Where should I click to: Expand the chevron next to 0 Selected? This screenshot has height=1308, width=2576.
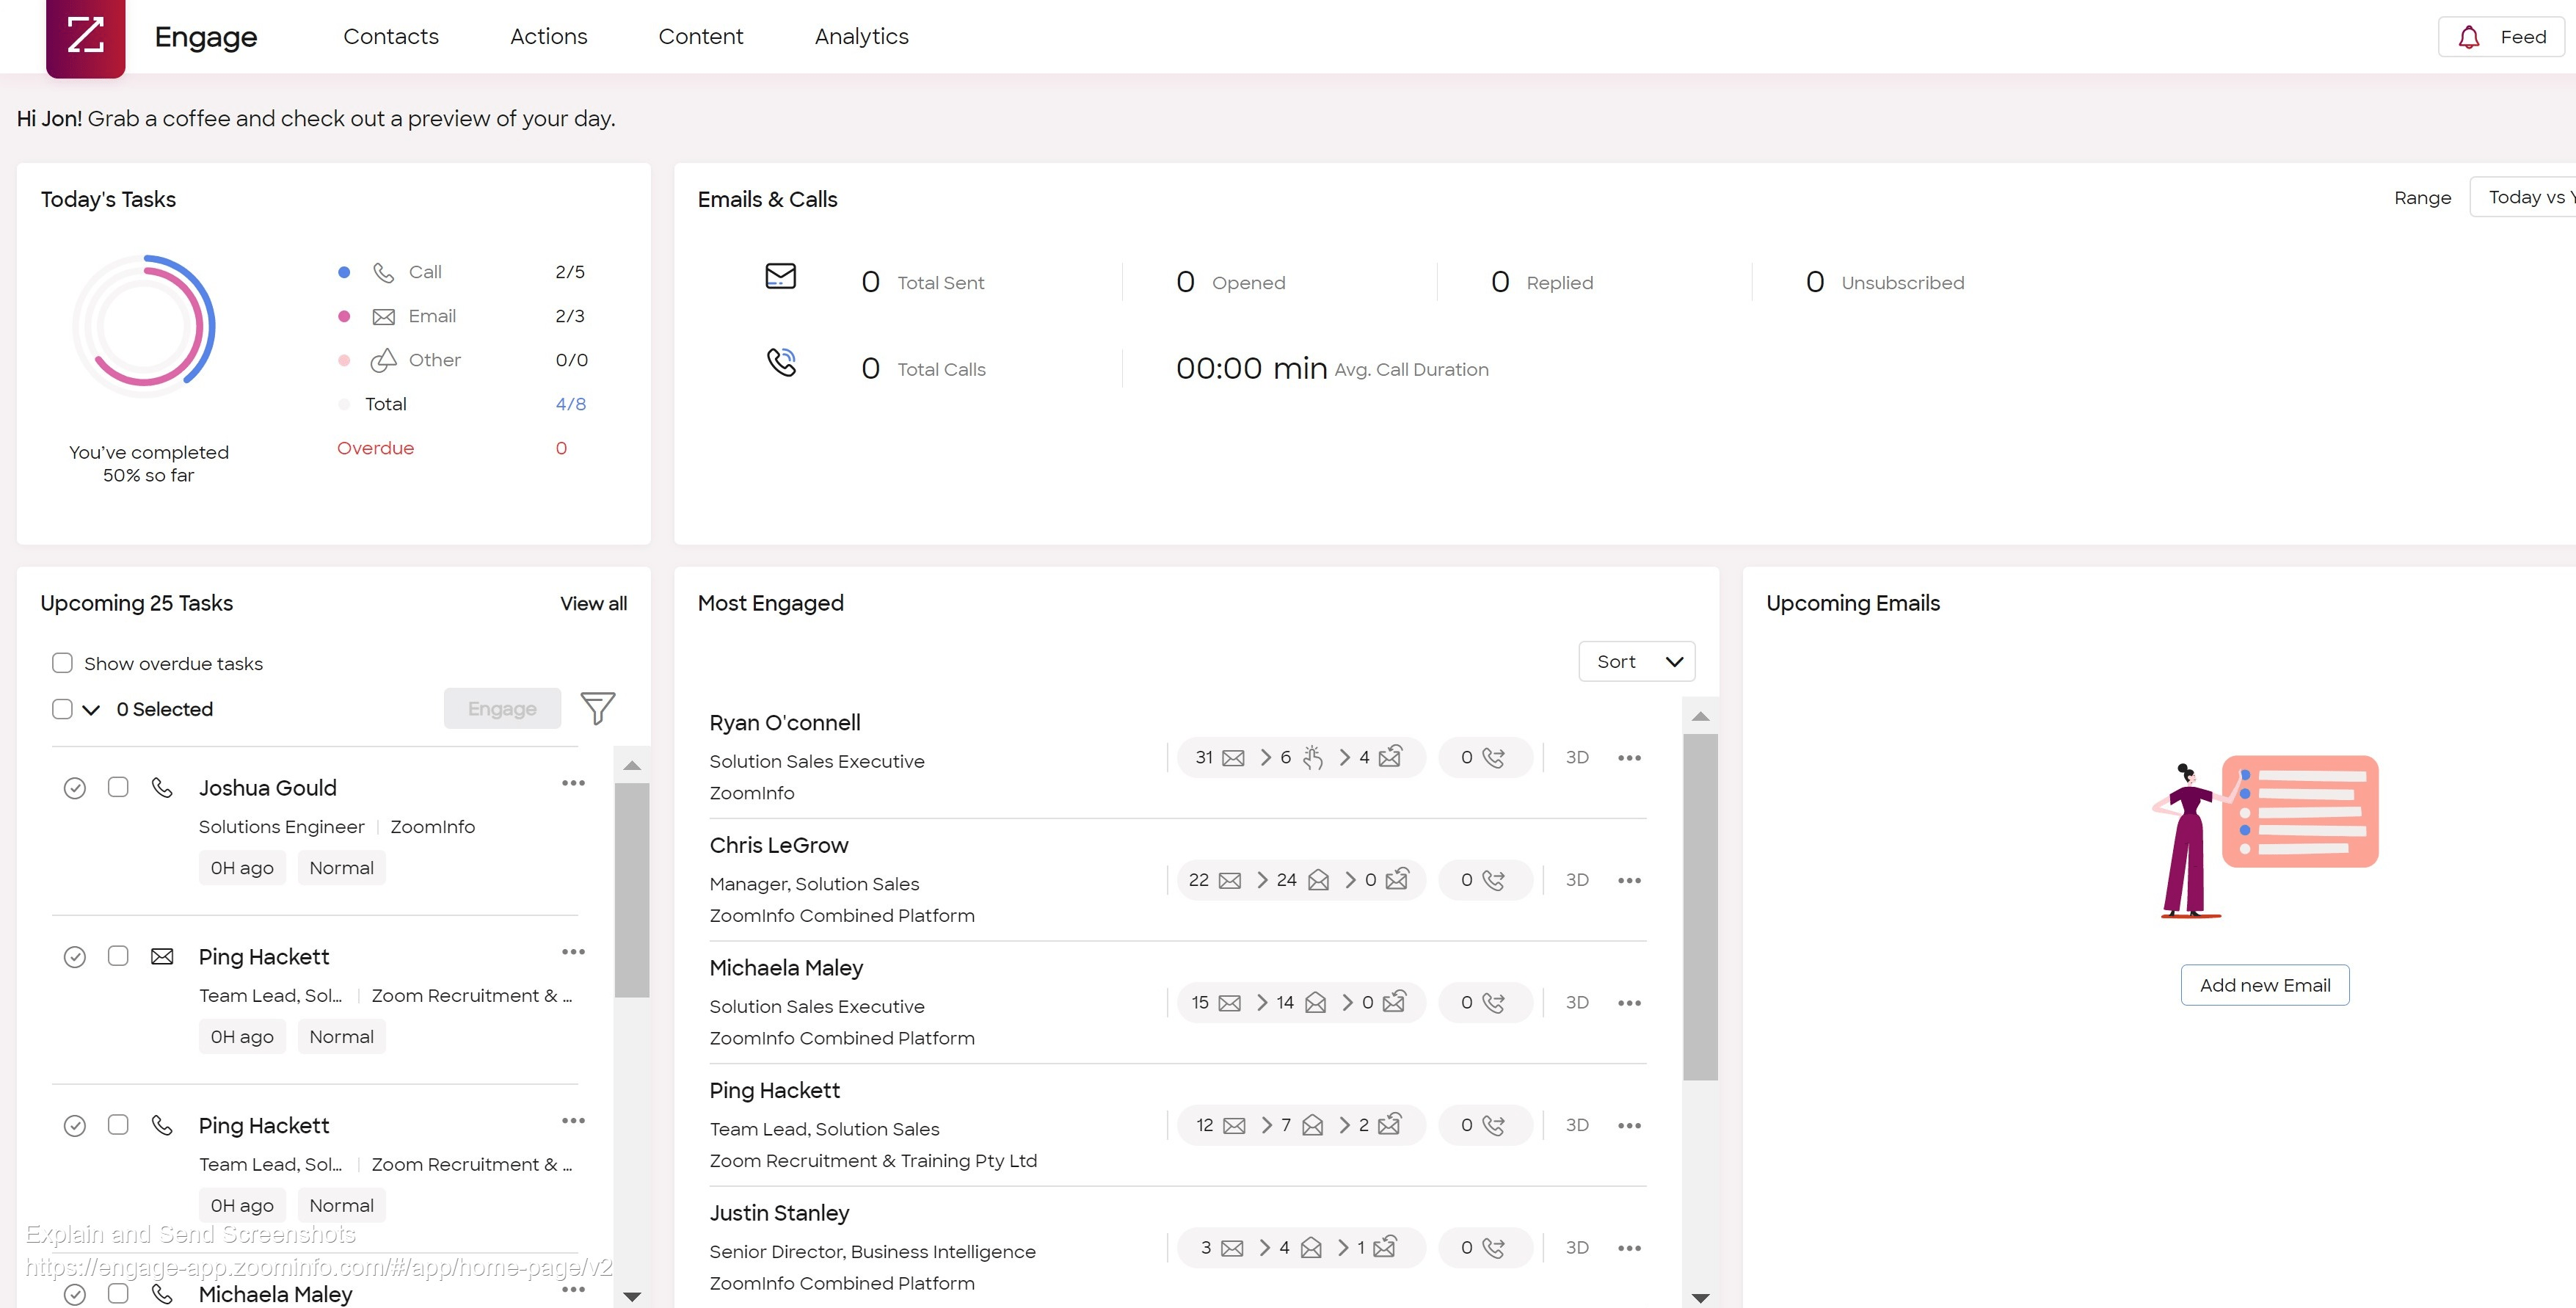tap(91, 709)
